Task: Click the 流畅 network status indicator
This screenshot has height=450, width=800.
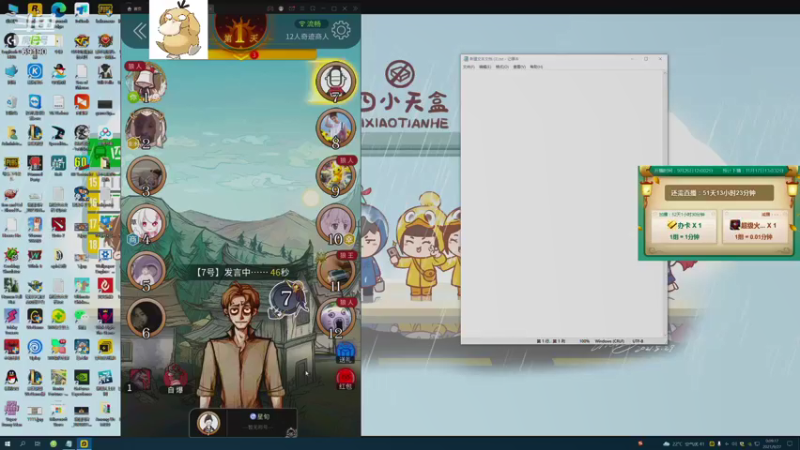Action: (310, 24)
